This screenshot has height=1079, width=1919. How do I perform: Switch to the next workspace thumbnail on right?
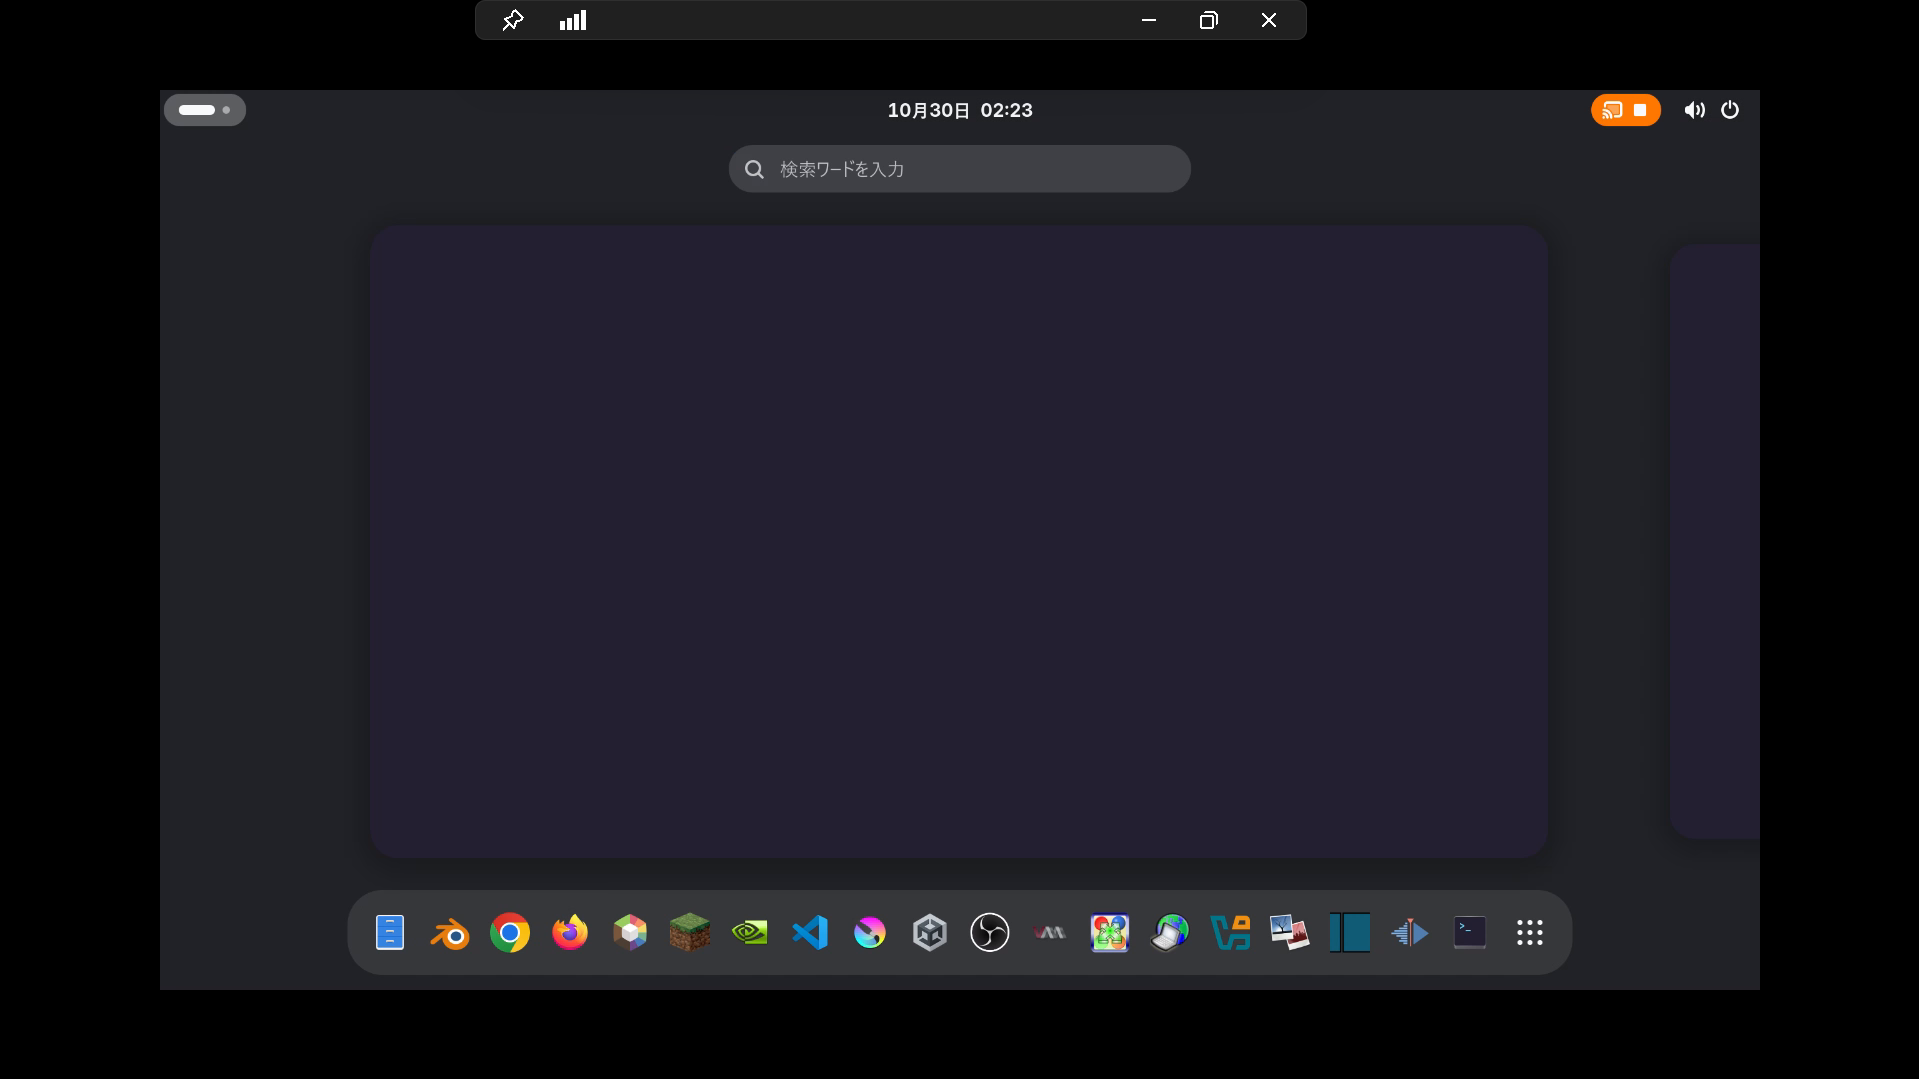click(1714, 540)
